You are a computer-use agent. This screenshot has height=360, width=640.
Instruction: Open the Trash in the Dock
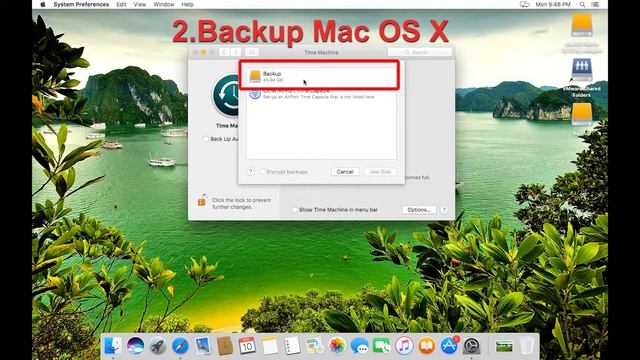tap(527, 346)
